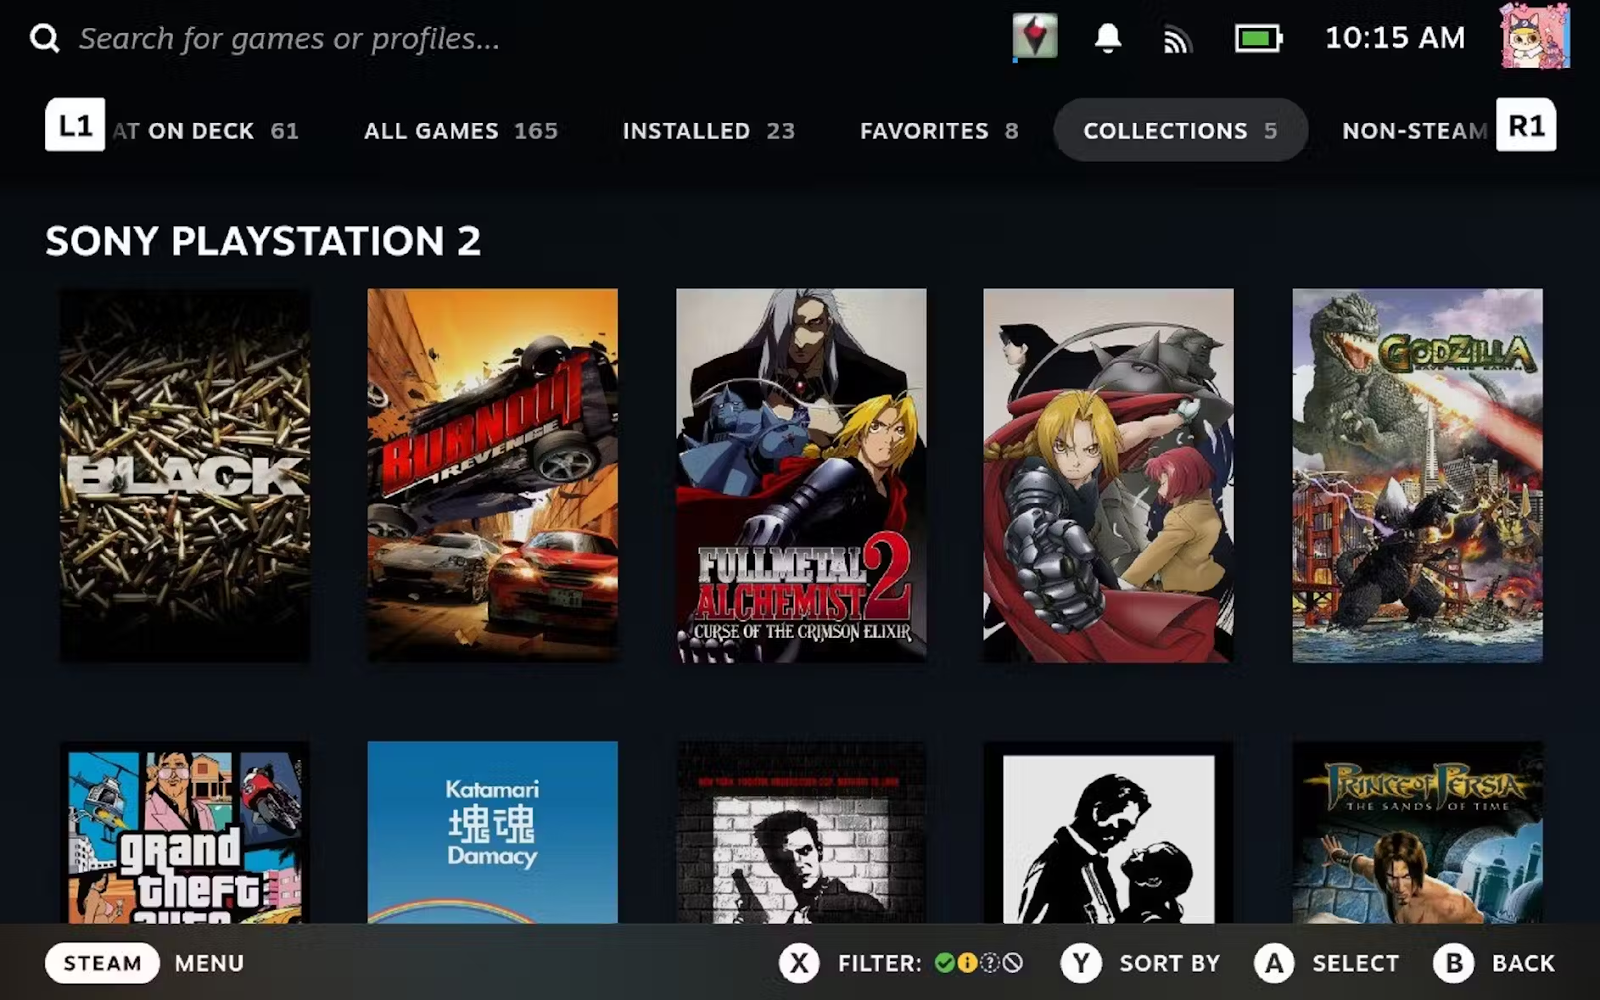The image size is (1600, 1000).
Task: Open the Godzilla game cover
Action: [1417, 475]
